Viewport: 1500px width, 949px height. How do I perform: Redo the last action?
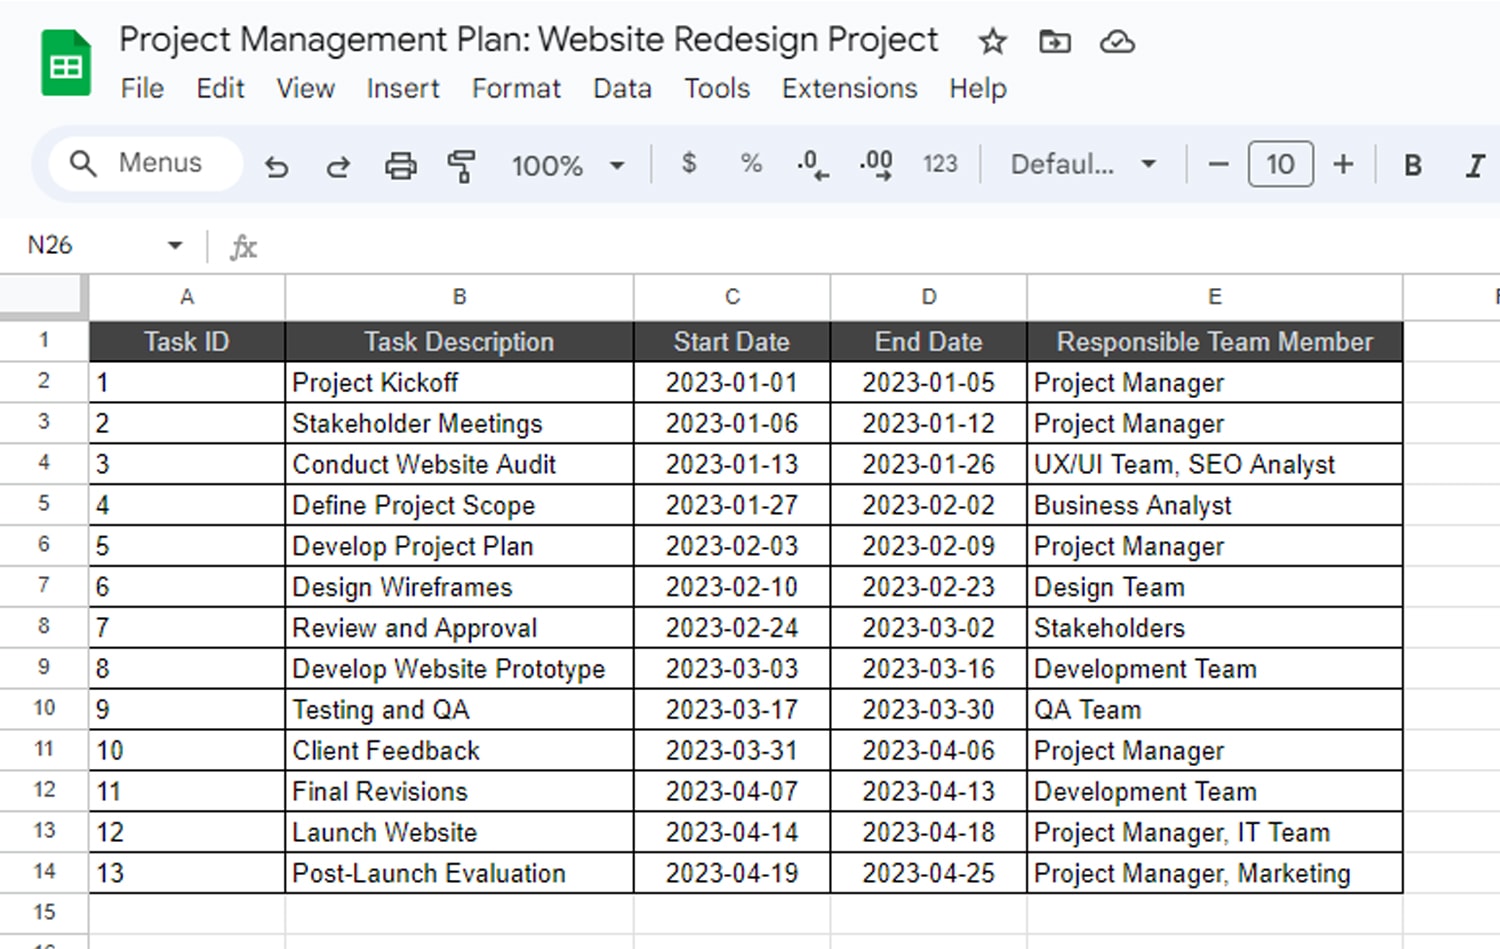(337, 165)
